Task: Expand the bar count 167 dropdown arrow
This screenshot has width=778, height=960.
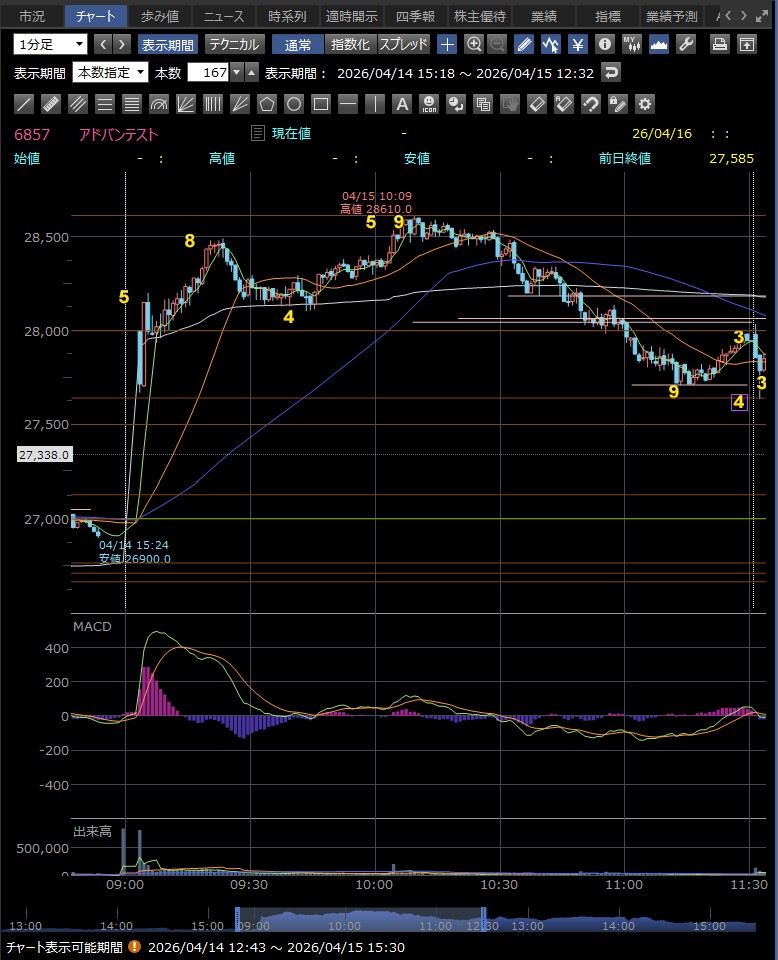Action: (236, 73)
